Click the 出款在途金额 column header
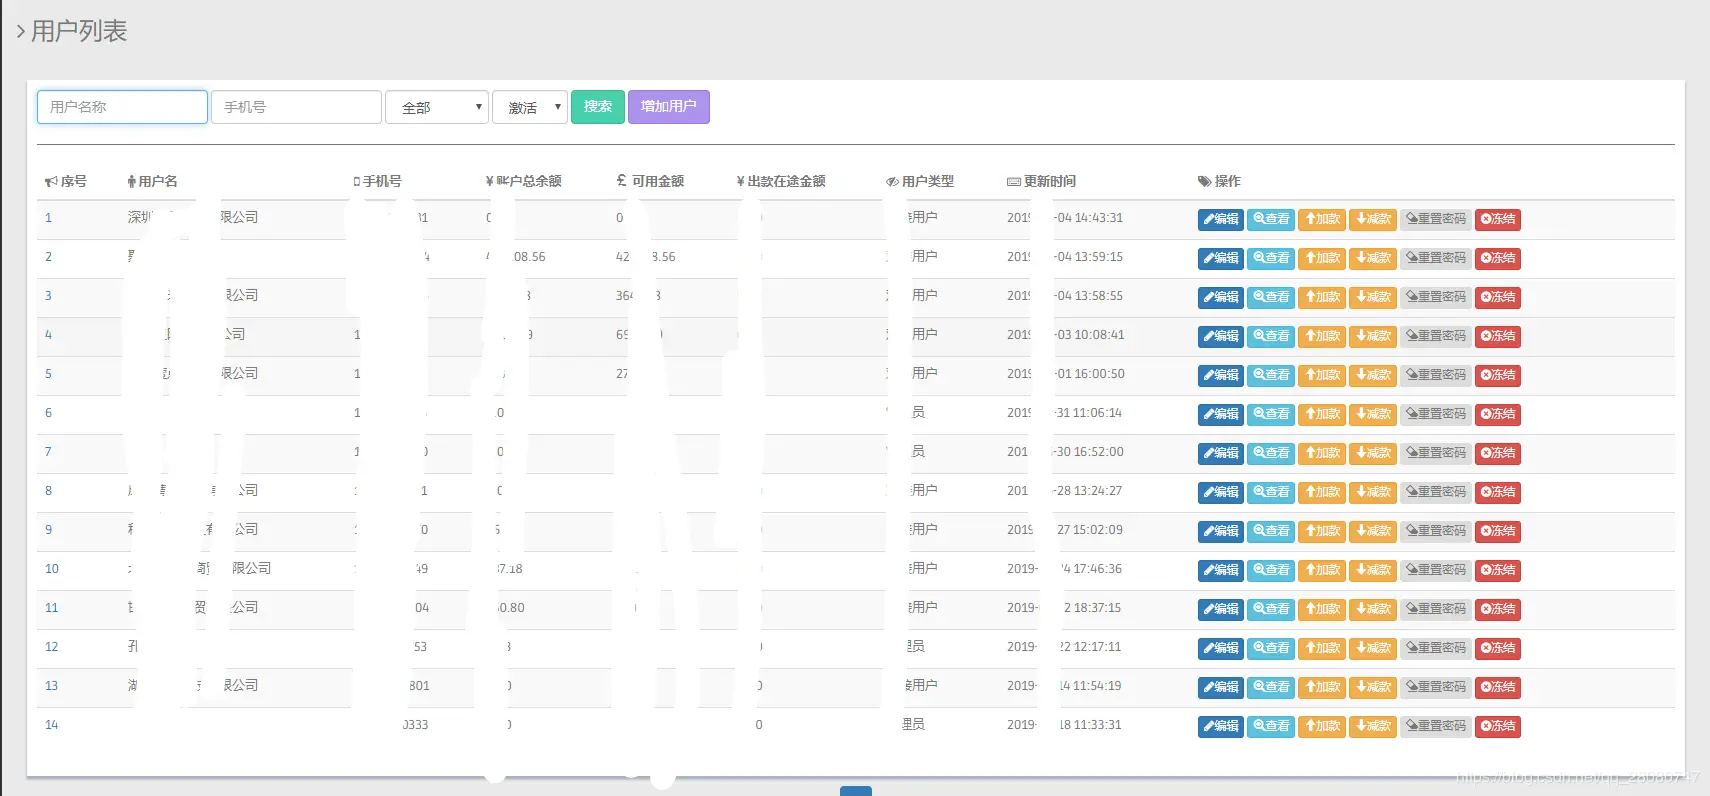The image size is (1710, 796). (781, 181)
